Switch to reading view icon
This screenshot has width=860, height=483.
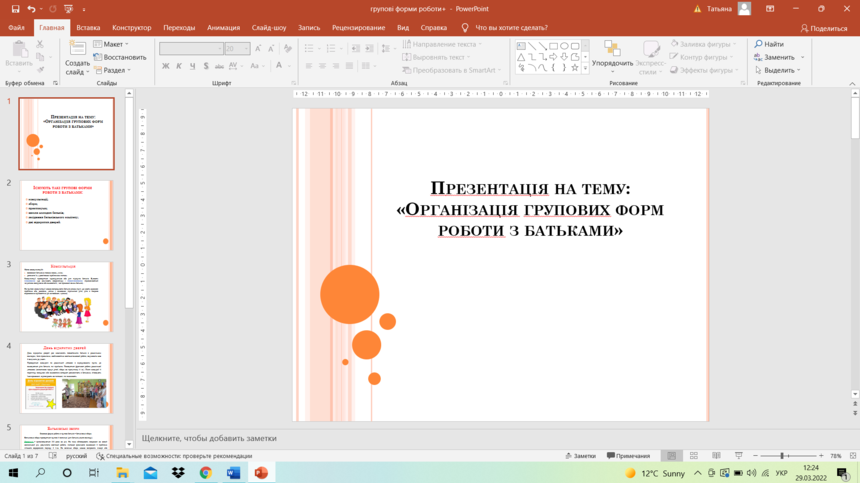(x=716, y=456)
